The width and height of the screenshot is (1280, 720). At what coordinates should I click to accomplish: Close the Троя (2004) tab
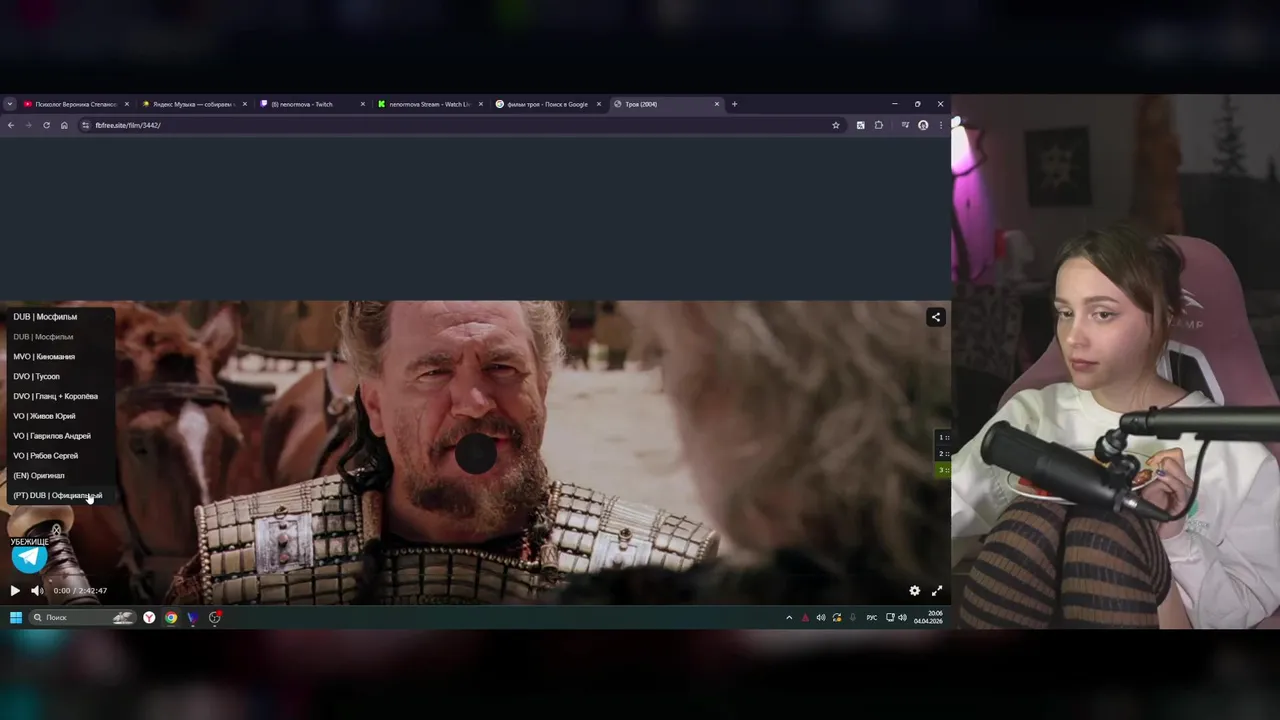click(x=717, y=104)
